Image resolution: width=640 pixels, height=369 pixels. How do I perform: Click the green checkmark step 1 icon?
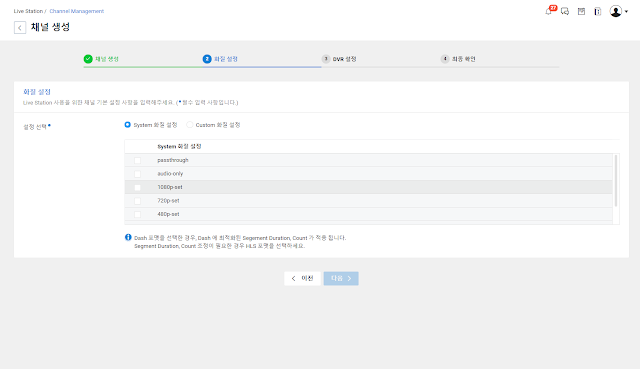(x=88, y=59)
